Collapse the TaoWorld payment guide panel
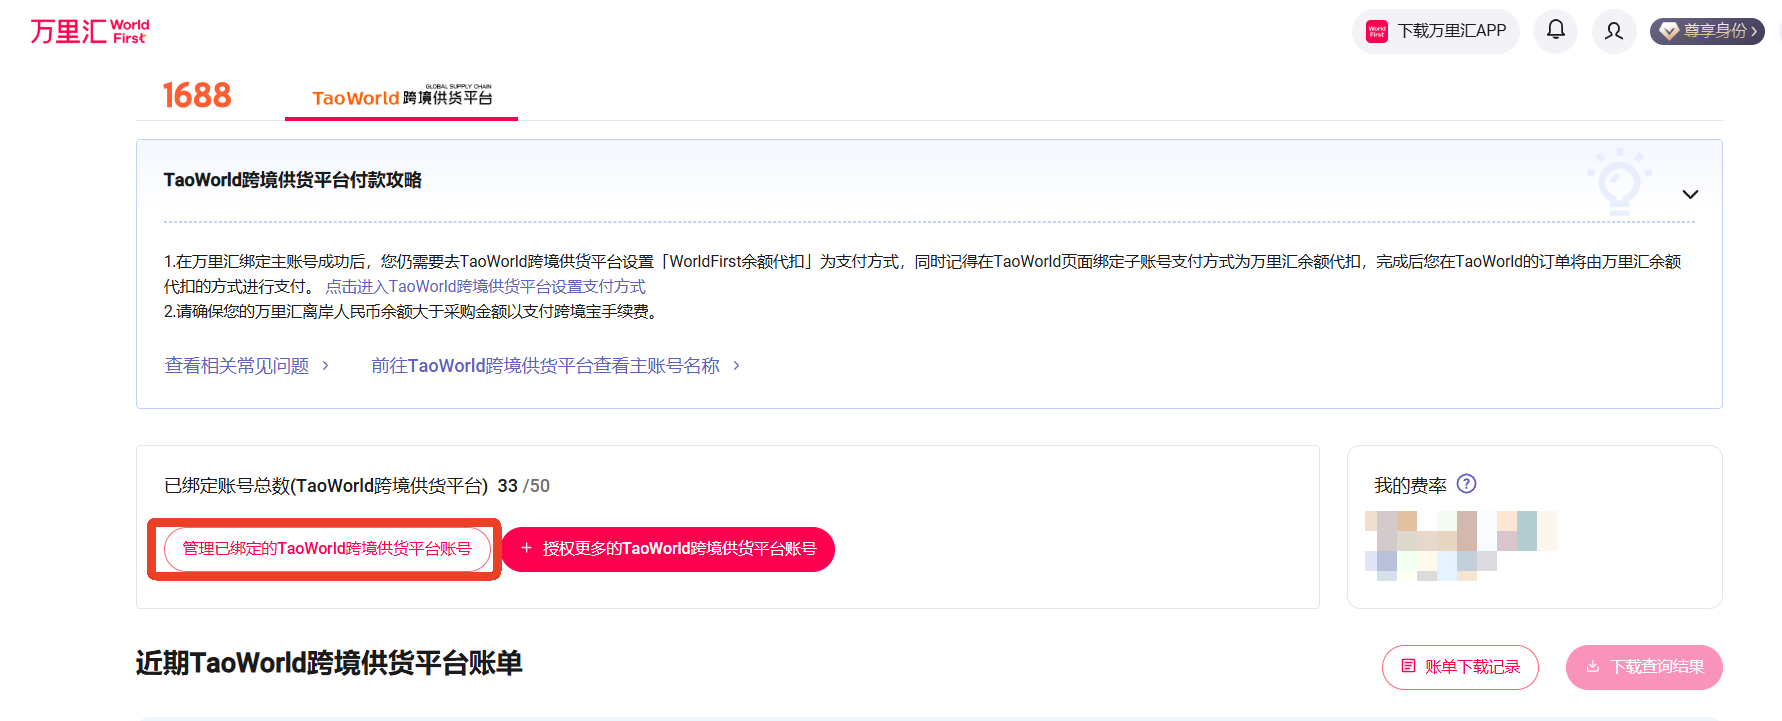Image resolution: width=1782 pixels, height=721 pixels. [x=1690, y=194]
